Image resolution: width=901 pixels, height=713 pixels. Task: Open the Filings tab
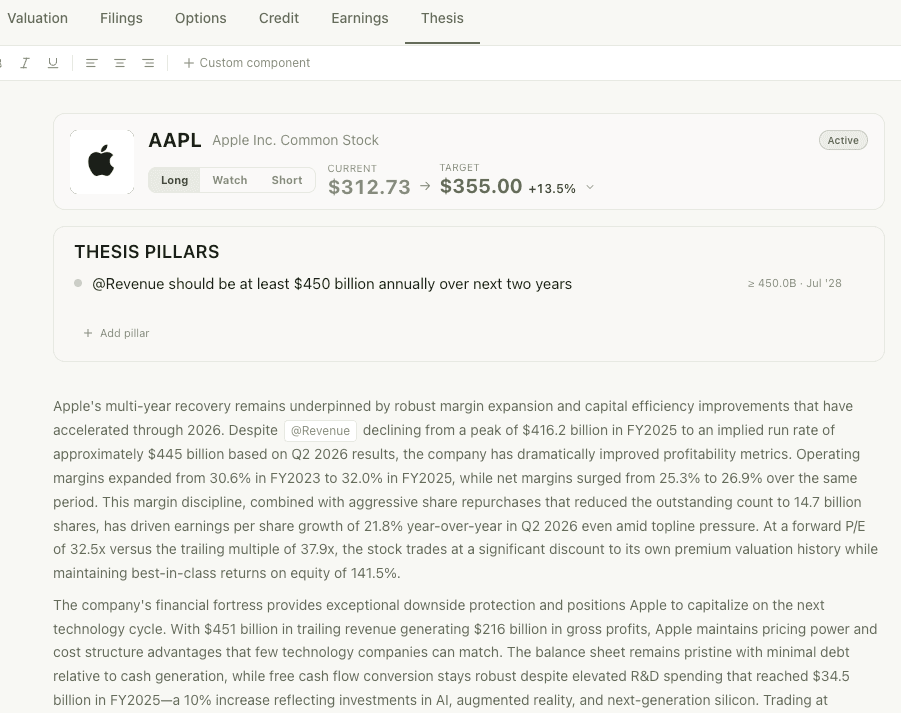tap(121, 18)
